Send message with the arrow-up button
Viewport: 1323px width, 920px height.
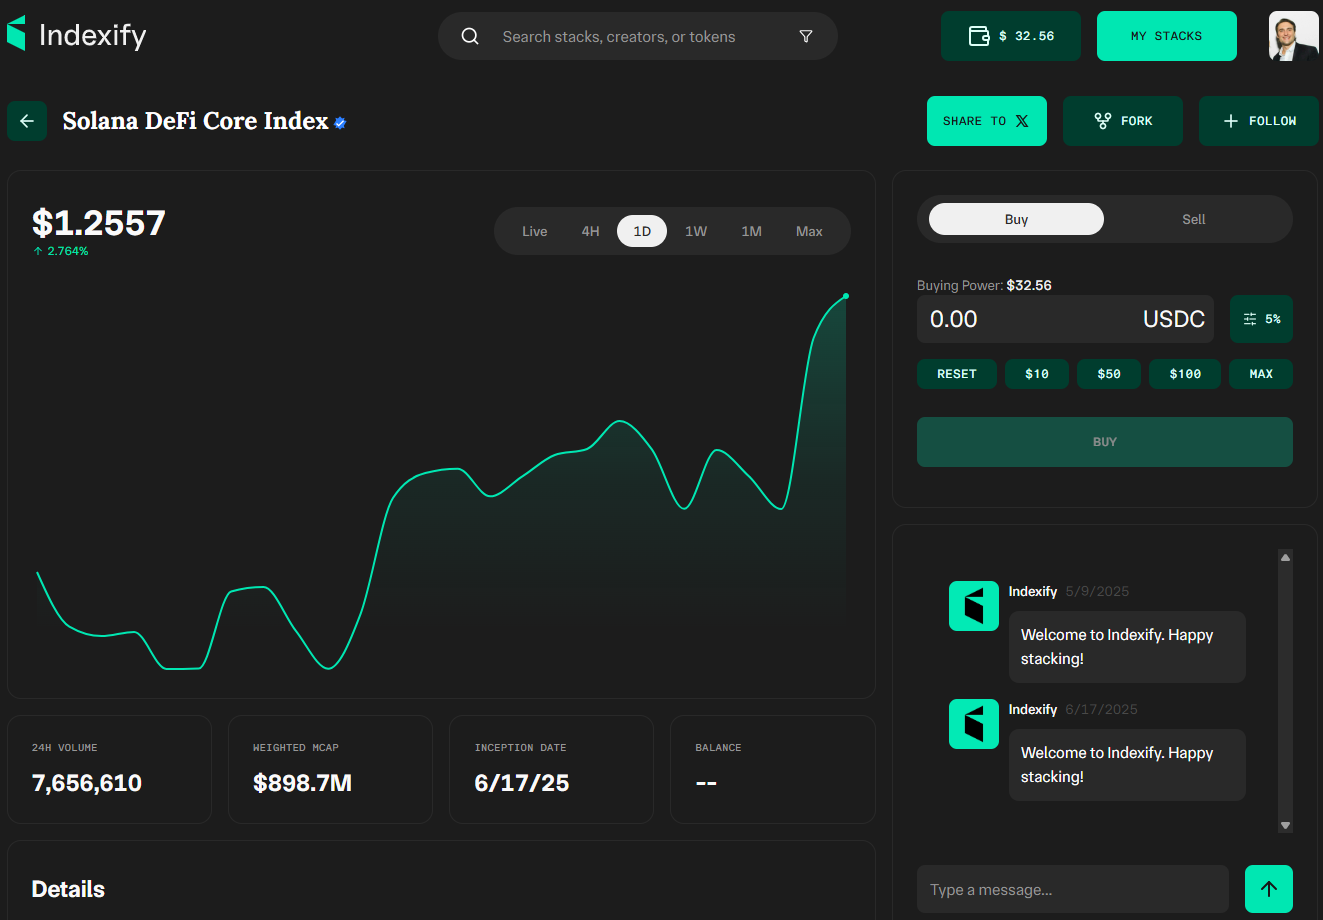1268,889
